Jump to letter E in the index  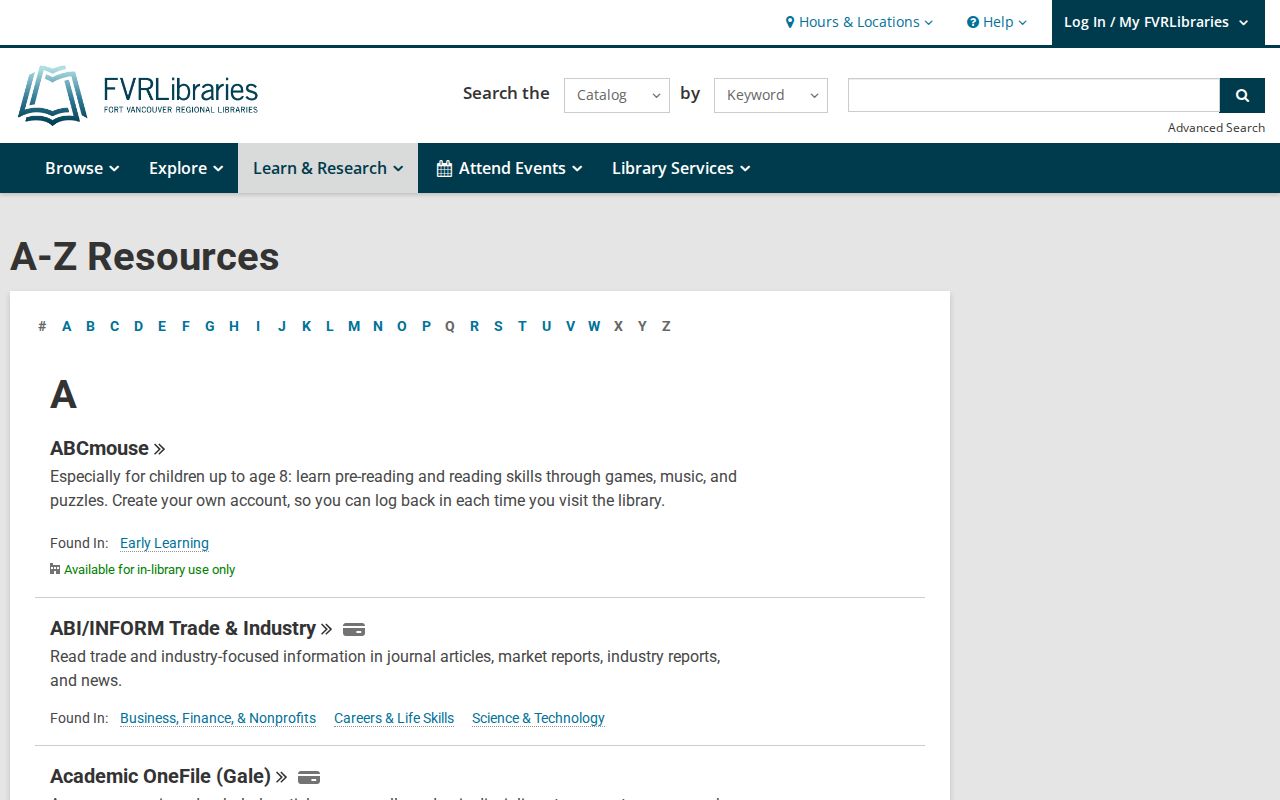[162, 326]
